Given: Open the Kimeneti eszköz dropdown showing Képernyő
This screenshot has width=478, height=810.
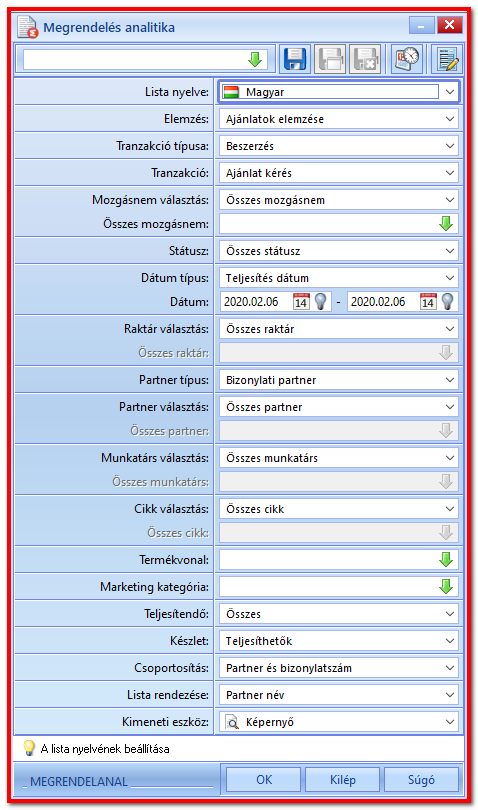Looking at the screenshot, I should [x=338, y=722].
